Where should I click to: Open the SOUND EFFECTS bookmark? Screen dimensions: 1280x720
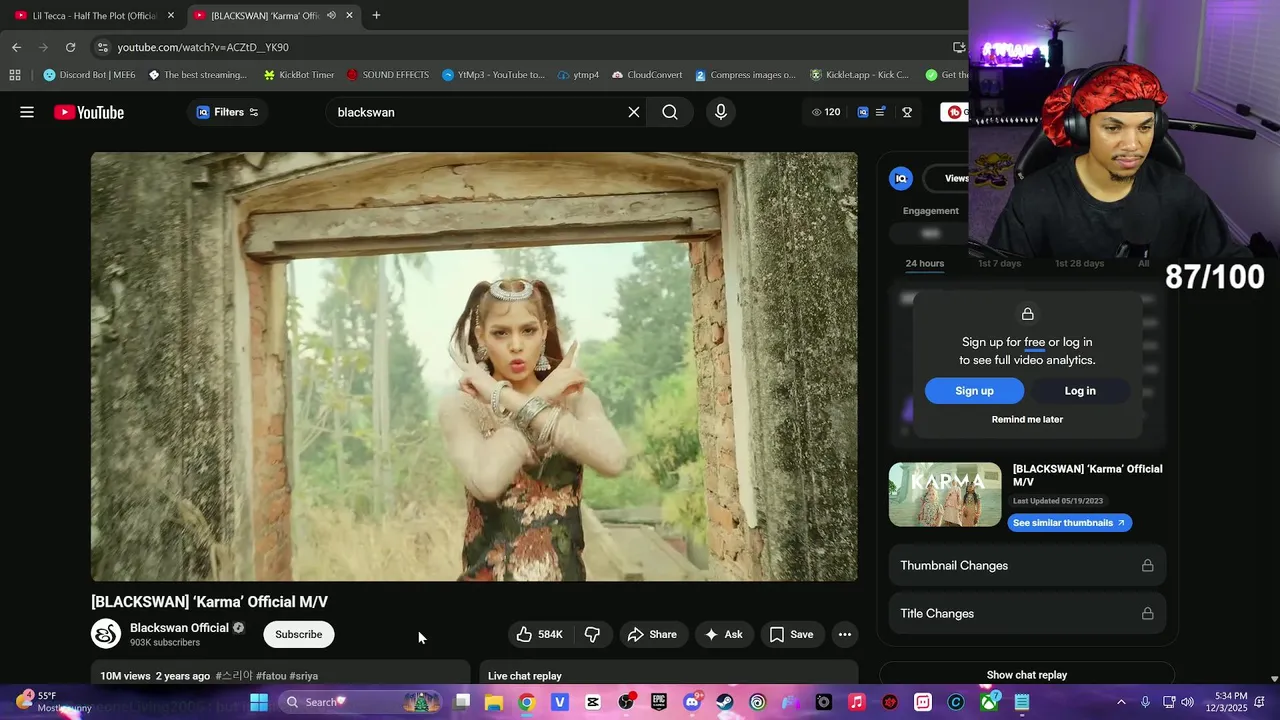[x=387, y=75]
